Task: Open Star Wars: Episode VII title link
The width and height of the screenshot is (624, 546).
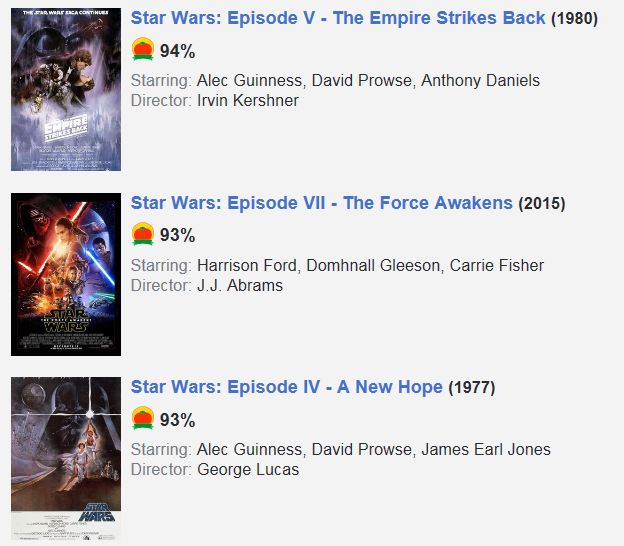Action: pos(321,203)
